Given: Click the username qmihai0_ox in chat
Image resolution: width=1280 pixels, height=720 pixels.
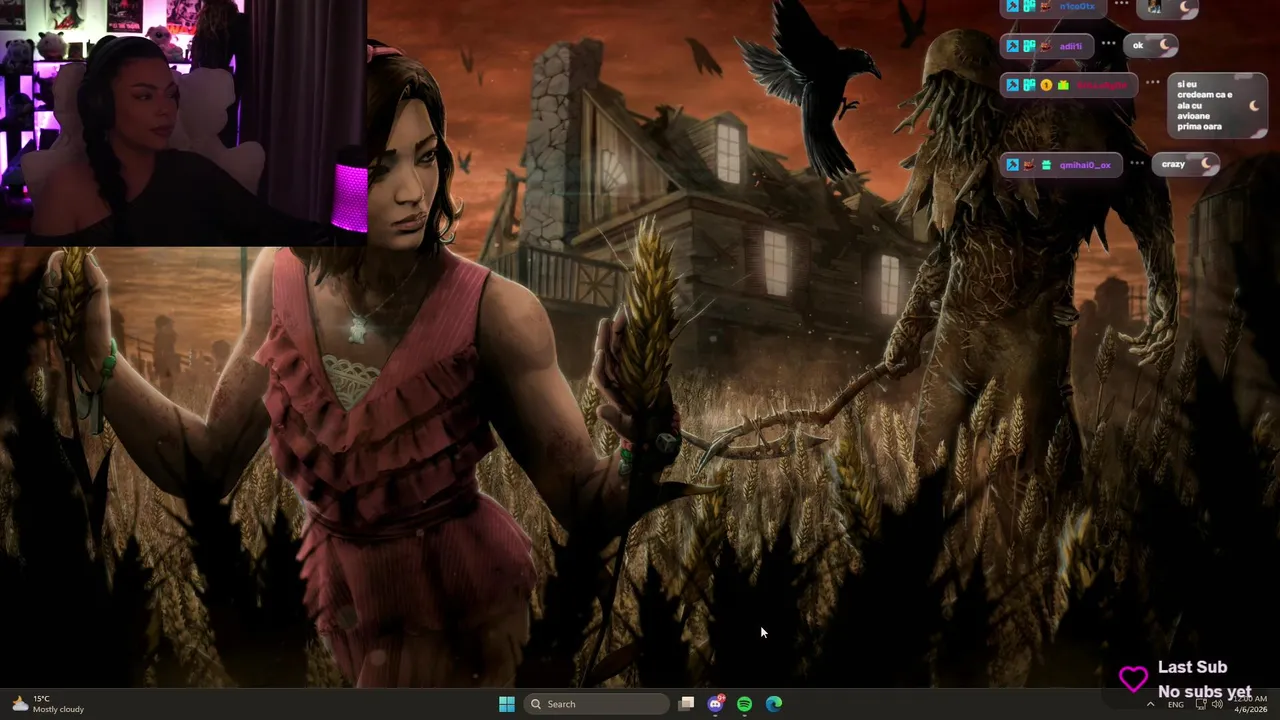Looking at the screenshot, I should tap(1085, 165).
